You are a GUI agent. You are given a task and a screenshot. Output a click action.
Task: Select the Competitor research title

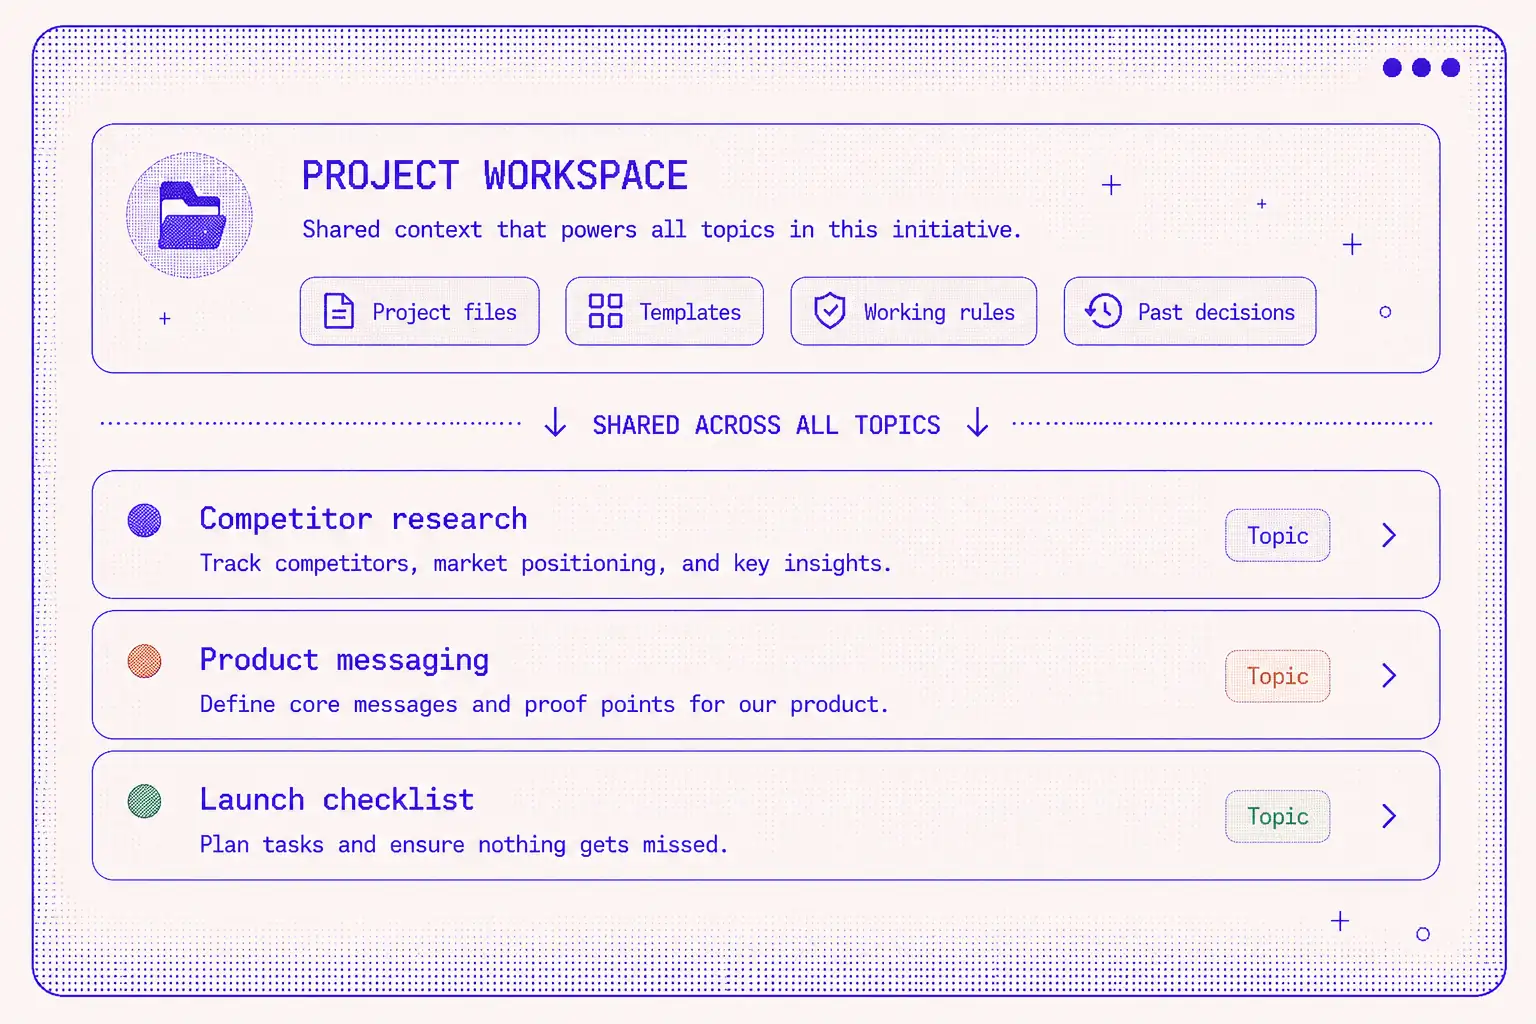point(363,519)
